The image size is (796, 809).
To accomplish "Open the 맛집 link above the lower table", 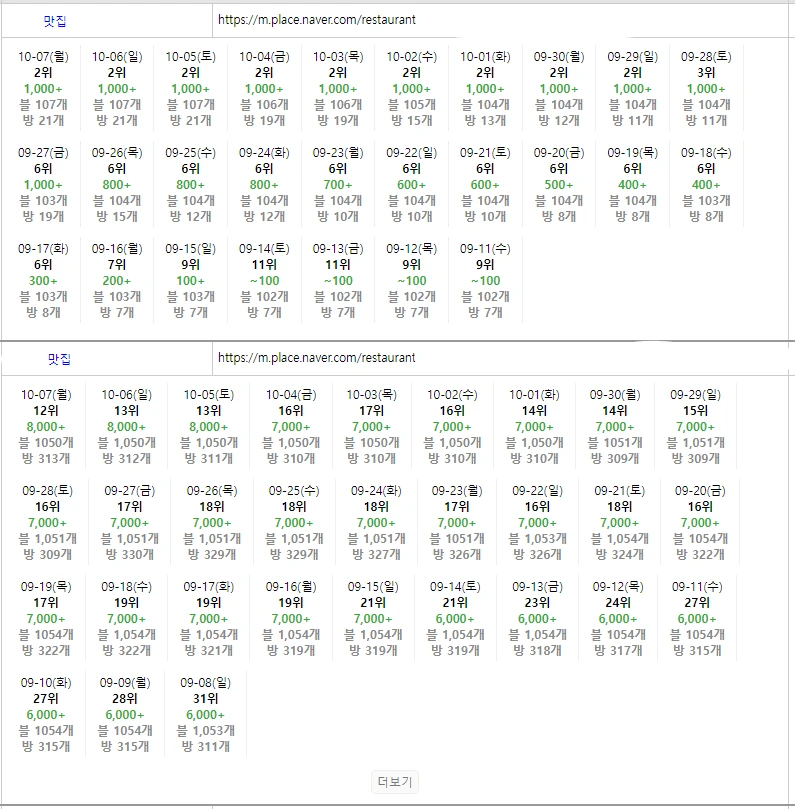I will pos(59,358).
